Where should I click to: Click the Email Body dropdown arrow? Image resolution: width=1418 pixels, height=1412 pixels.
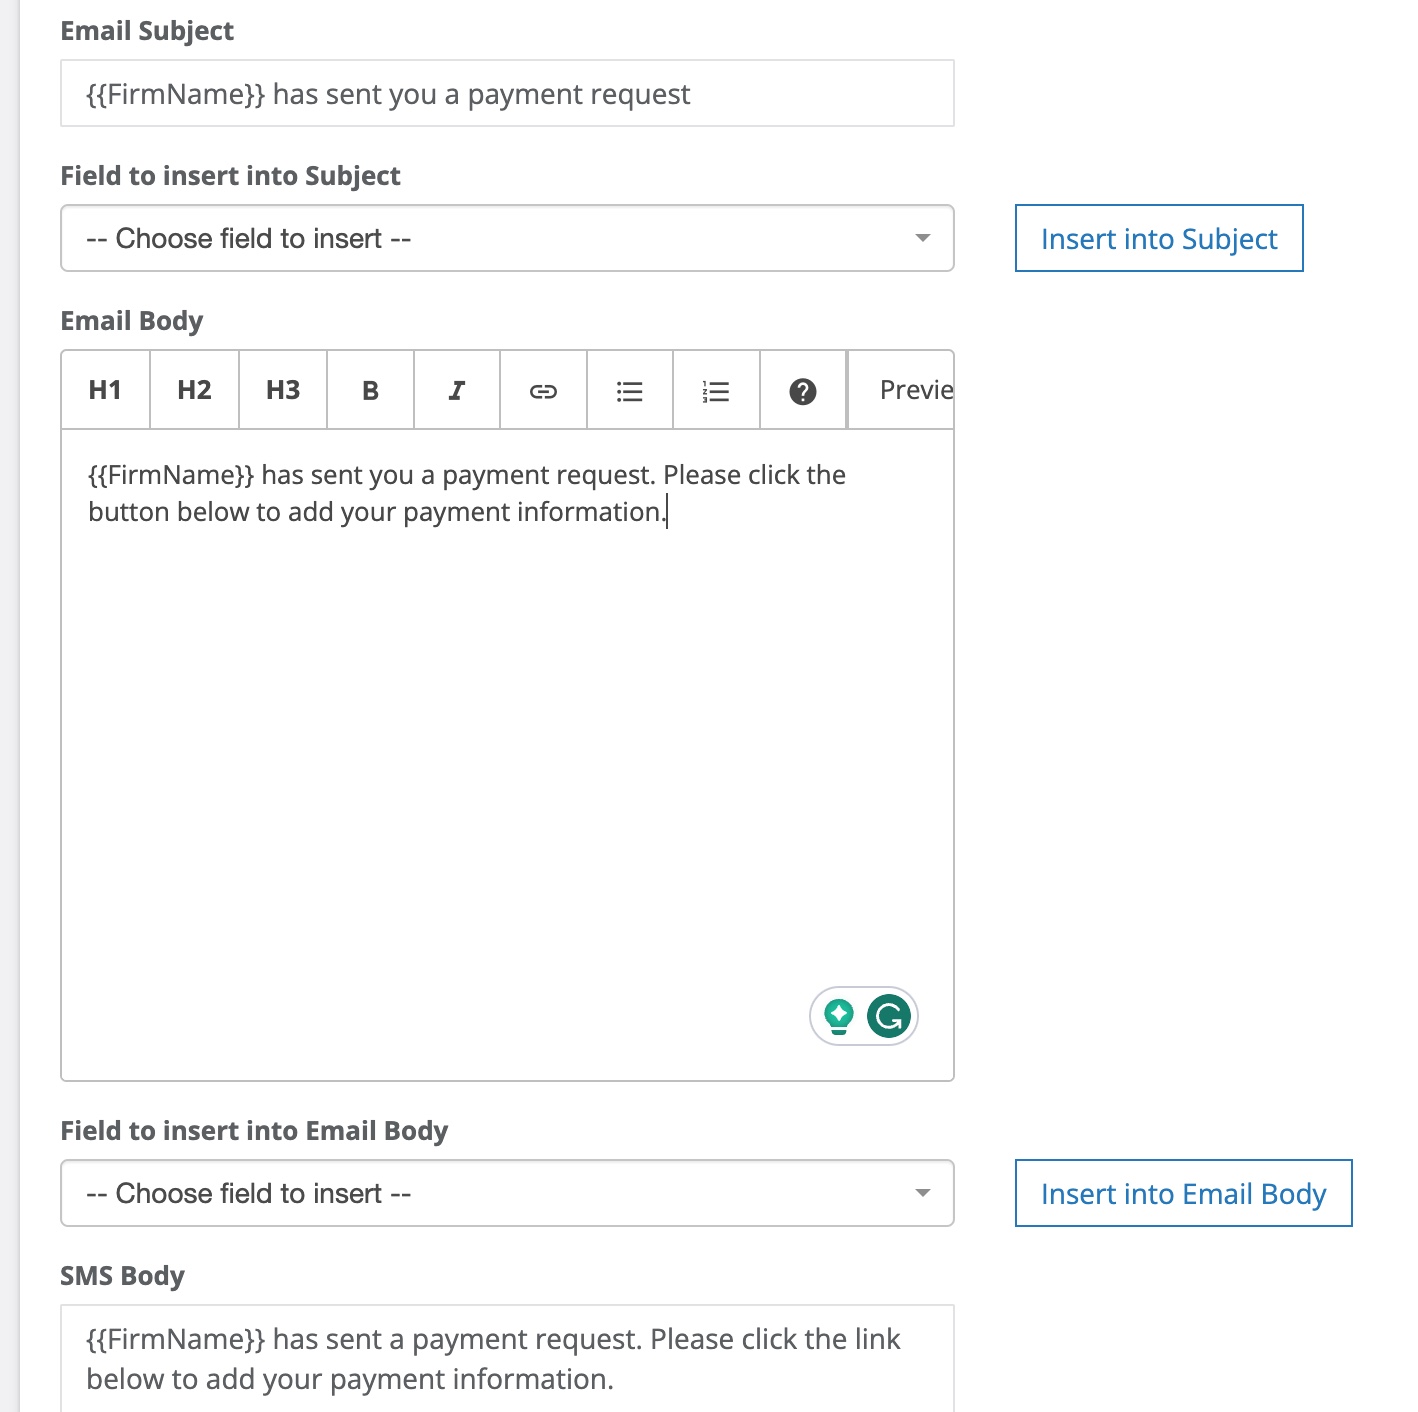(922, 1193)
